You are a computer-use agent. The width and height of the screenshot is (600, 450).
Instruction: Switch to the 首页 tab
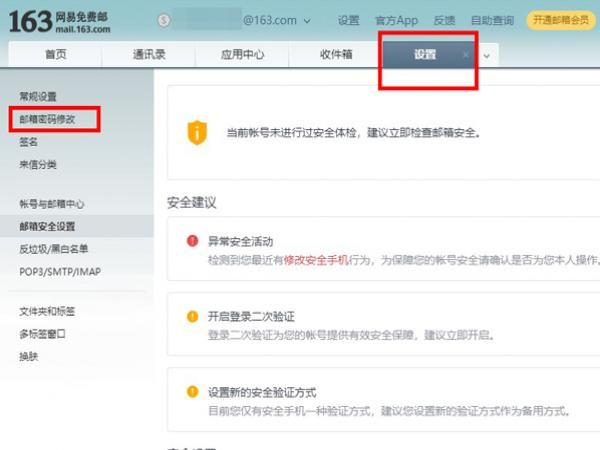(x=55, y=54)
